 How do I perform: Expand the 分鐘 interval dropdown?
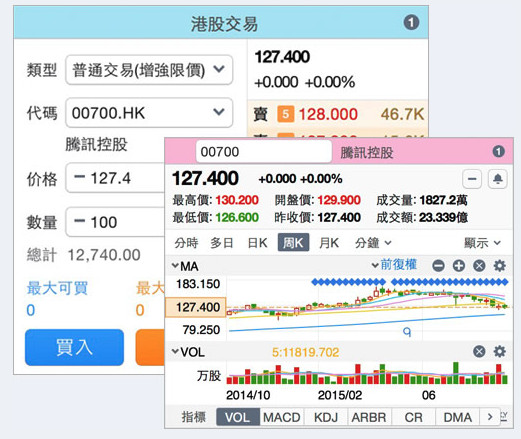click(373, 243)
